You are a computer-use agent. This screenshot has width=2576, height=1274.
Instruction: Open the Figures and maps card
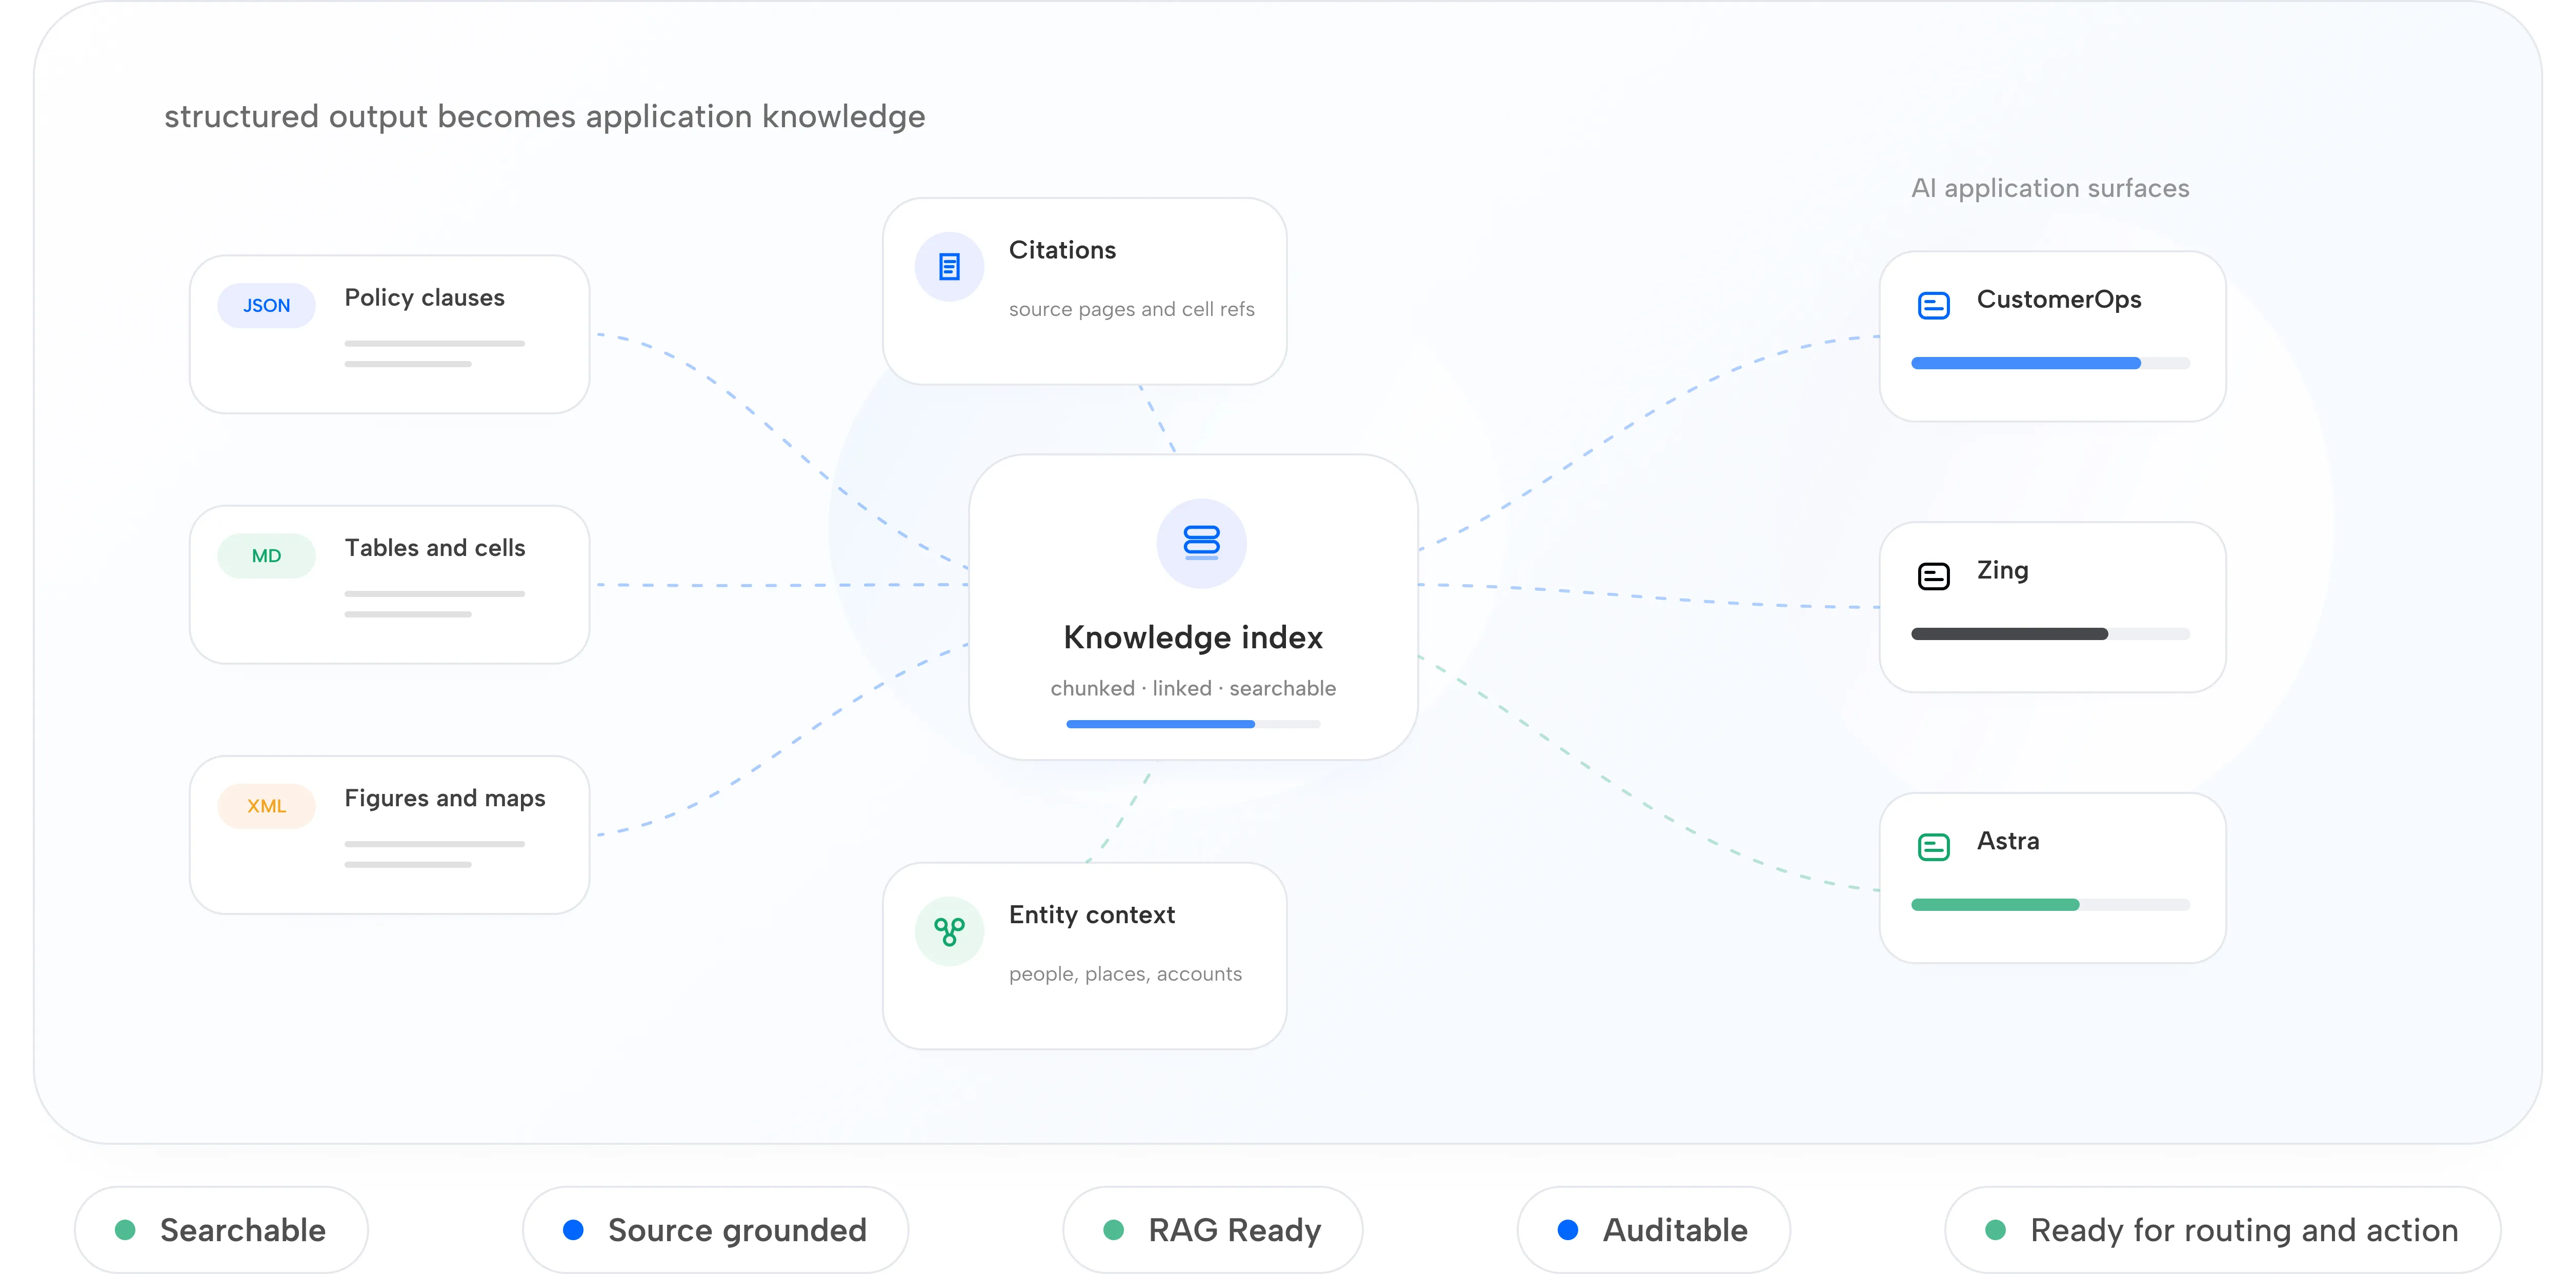[389, 835]
